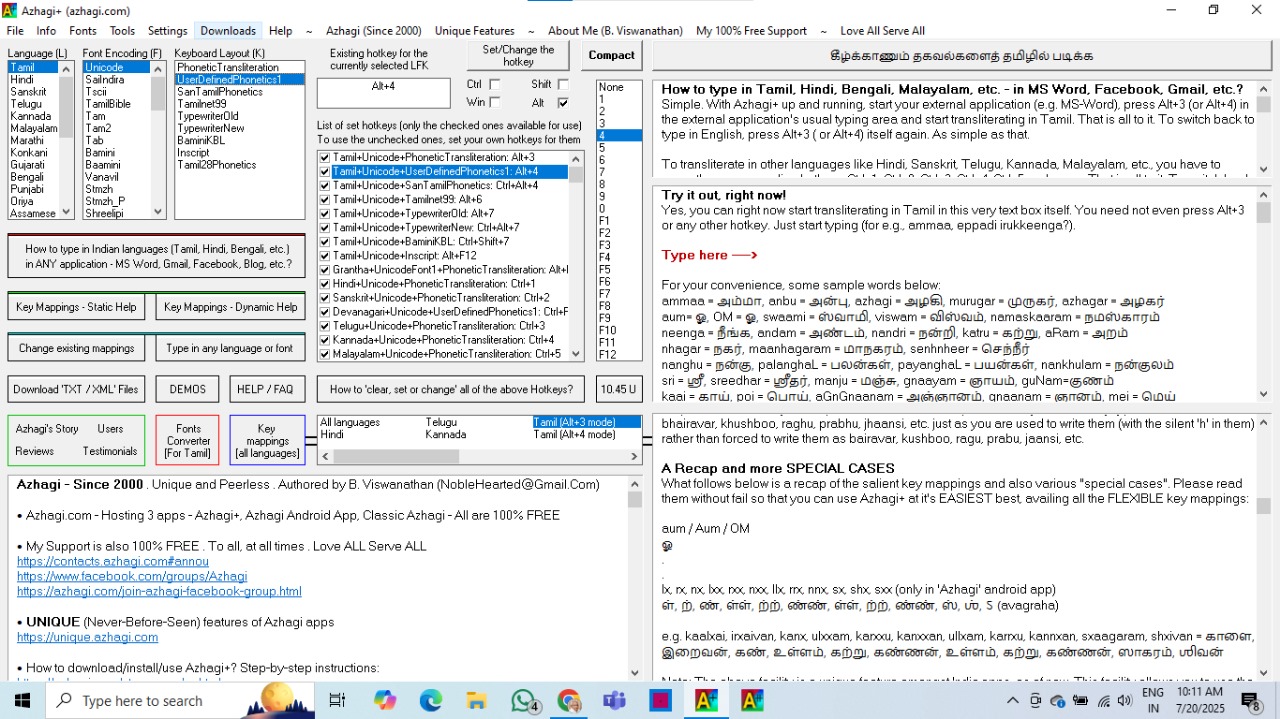This screenshot has height=719, width=1280.
Task: Open the Downloads menu
Action: click(x=228, y=31)
